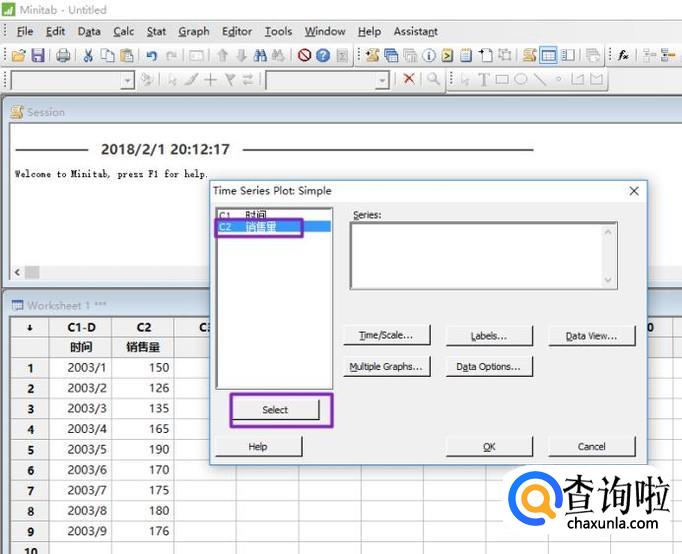Screen dimensions: 682x554
Task: Click the Save Project floppy icon
Action: [38, 56]
